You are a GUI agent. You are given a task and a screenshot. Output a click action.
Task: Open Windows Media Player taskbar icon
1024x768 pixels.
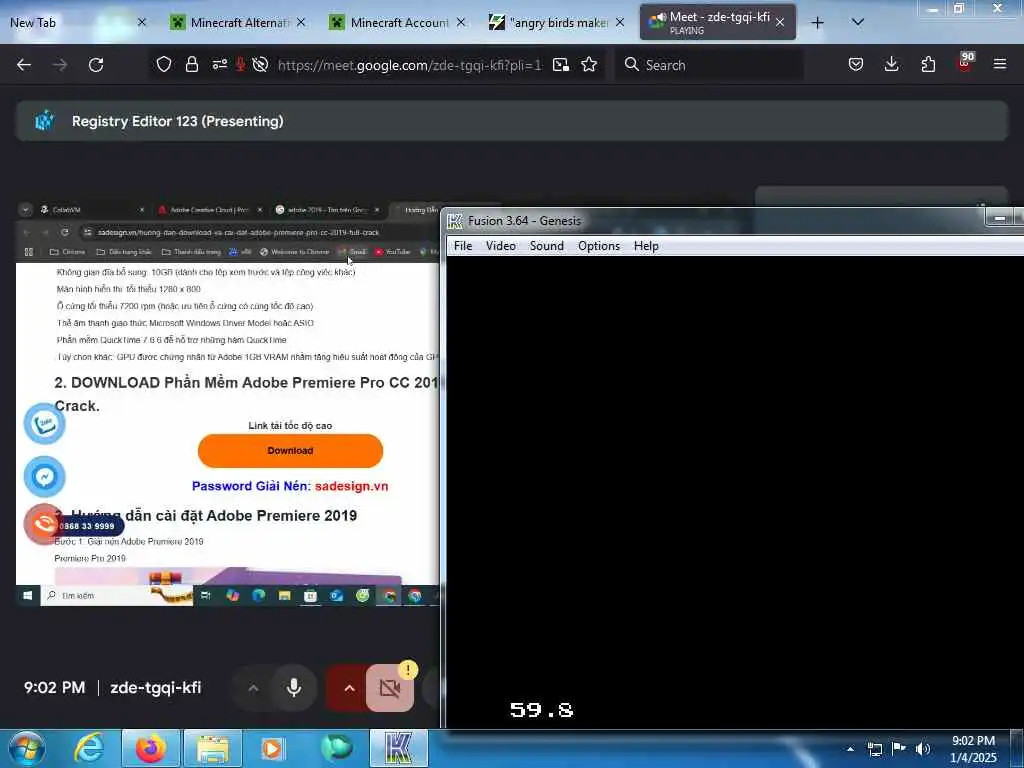pyautogui.click(x=272, y=749)
